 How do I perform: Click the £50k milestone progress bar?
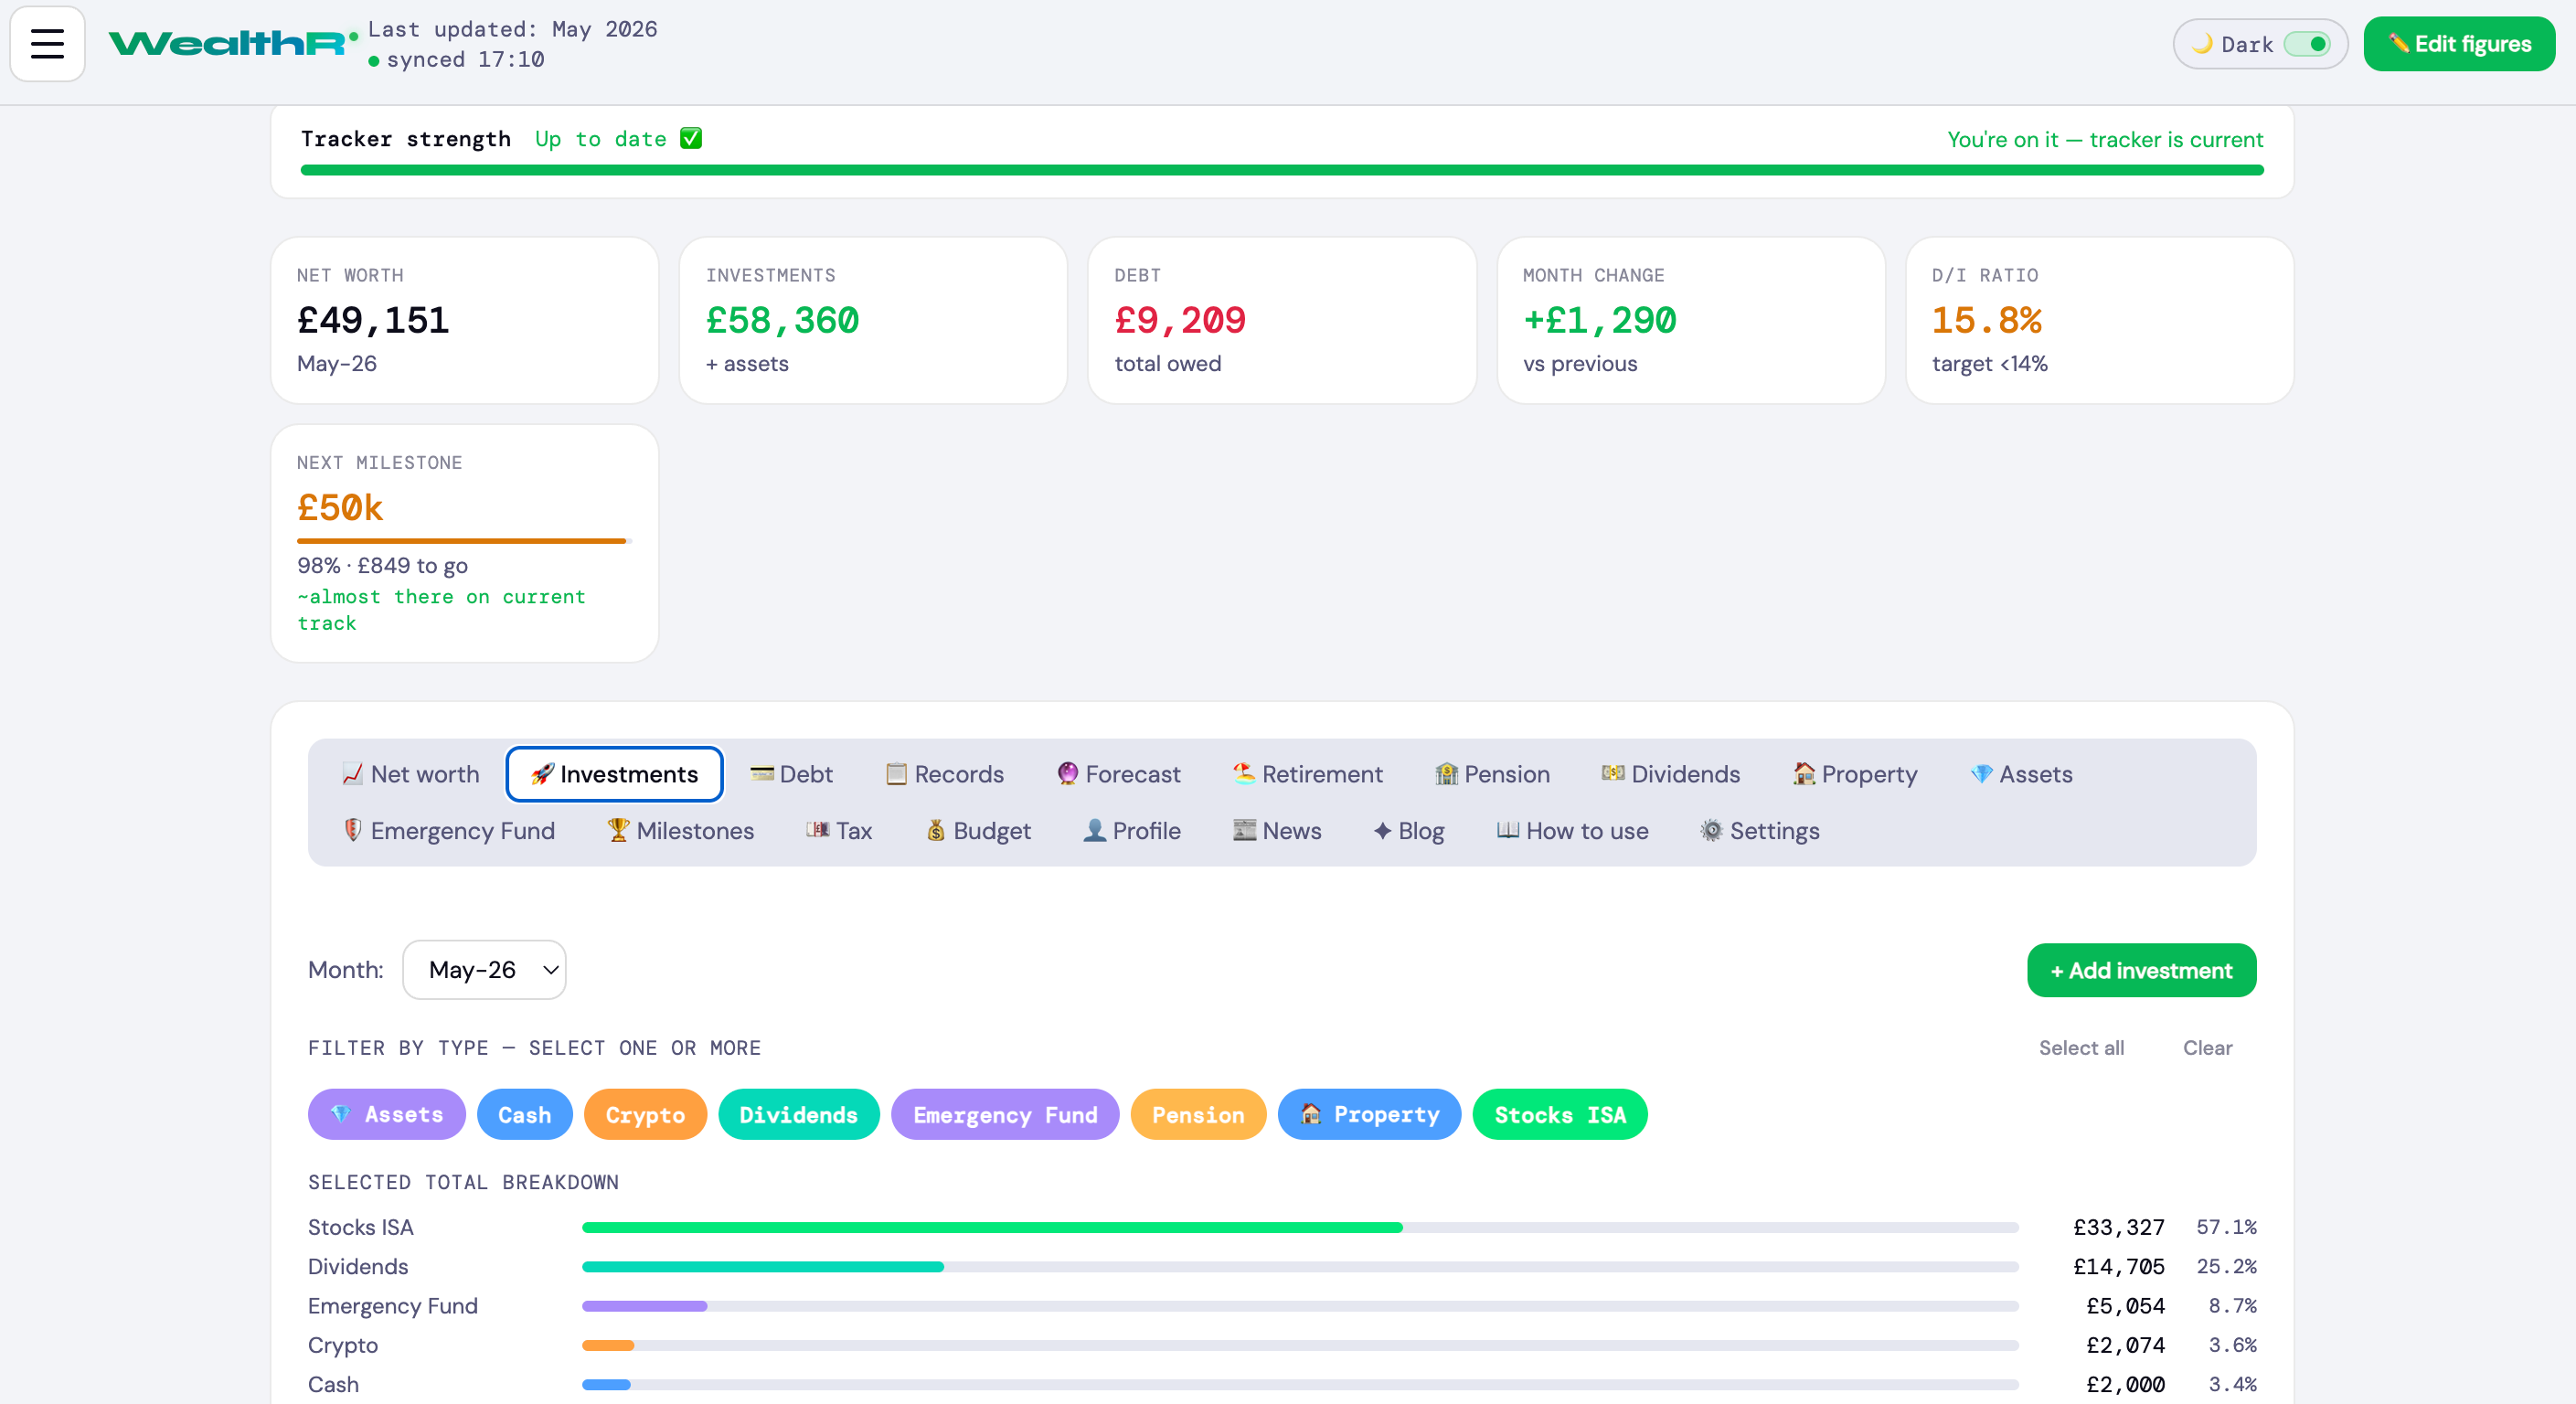coord(464,541)
